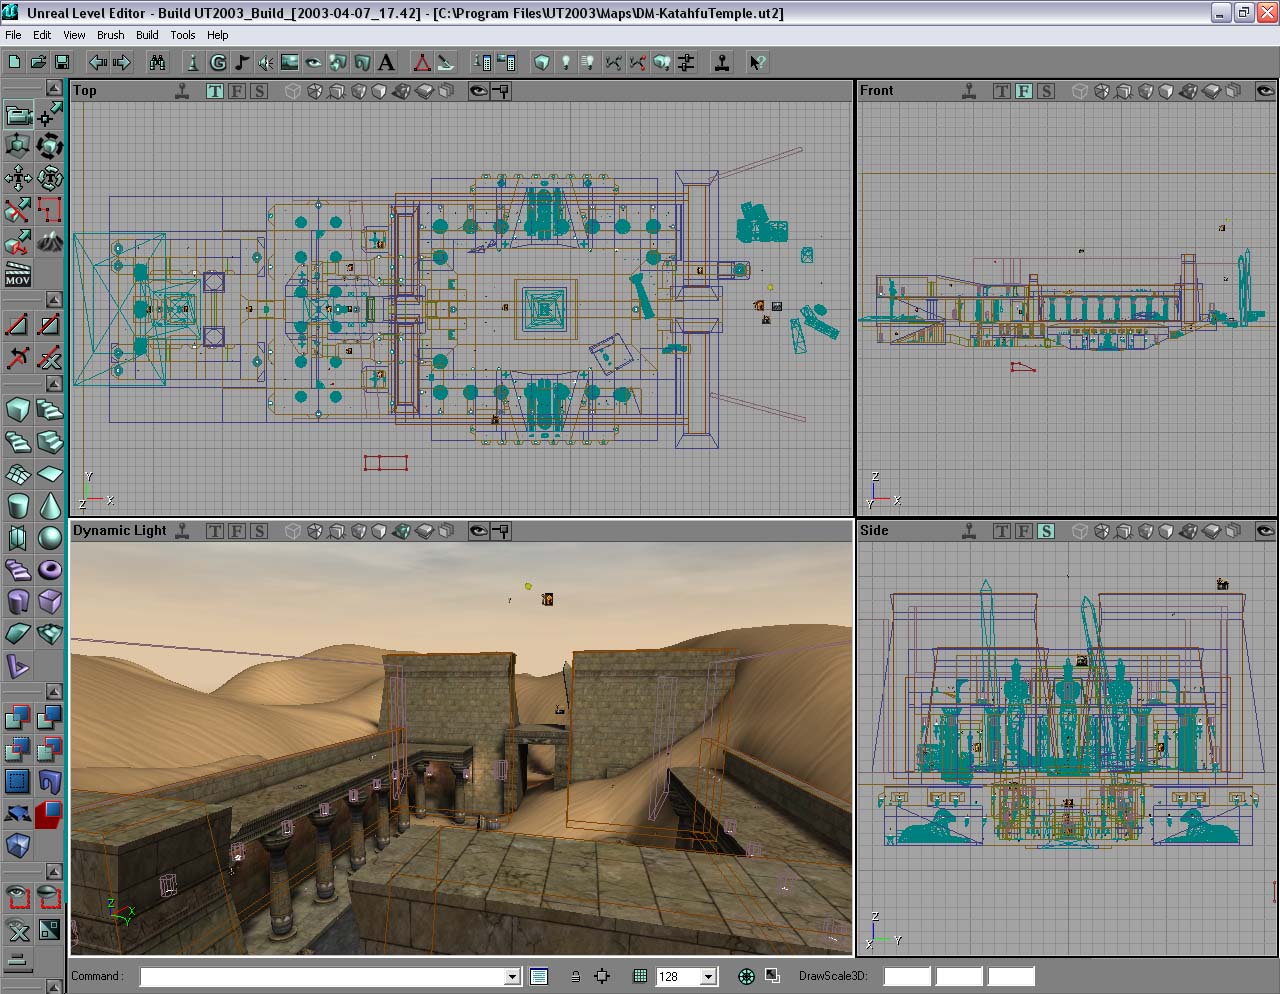Open the Tools menu
The height and width of the screenshot is (994, 1280).
click(183, 35)
